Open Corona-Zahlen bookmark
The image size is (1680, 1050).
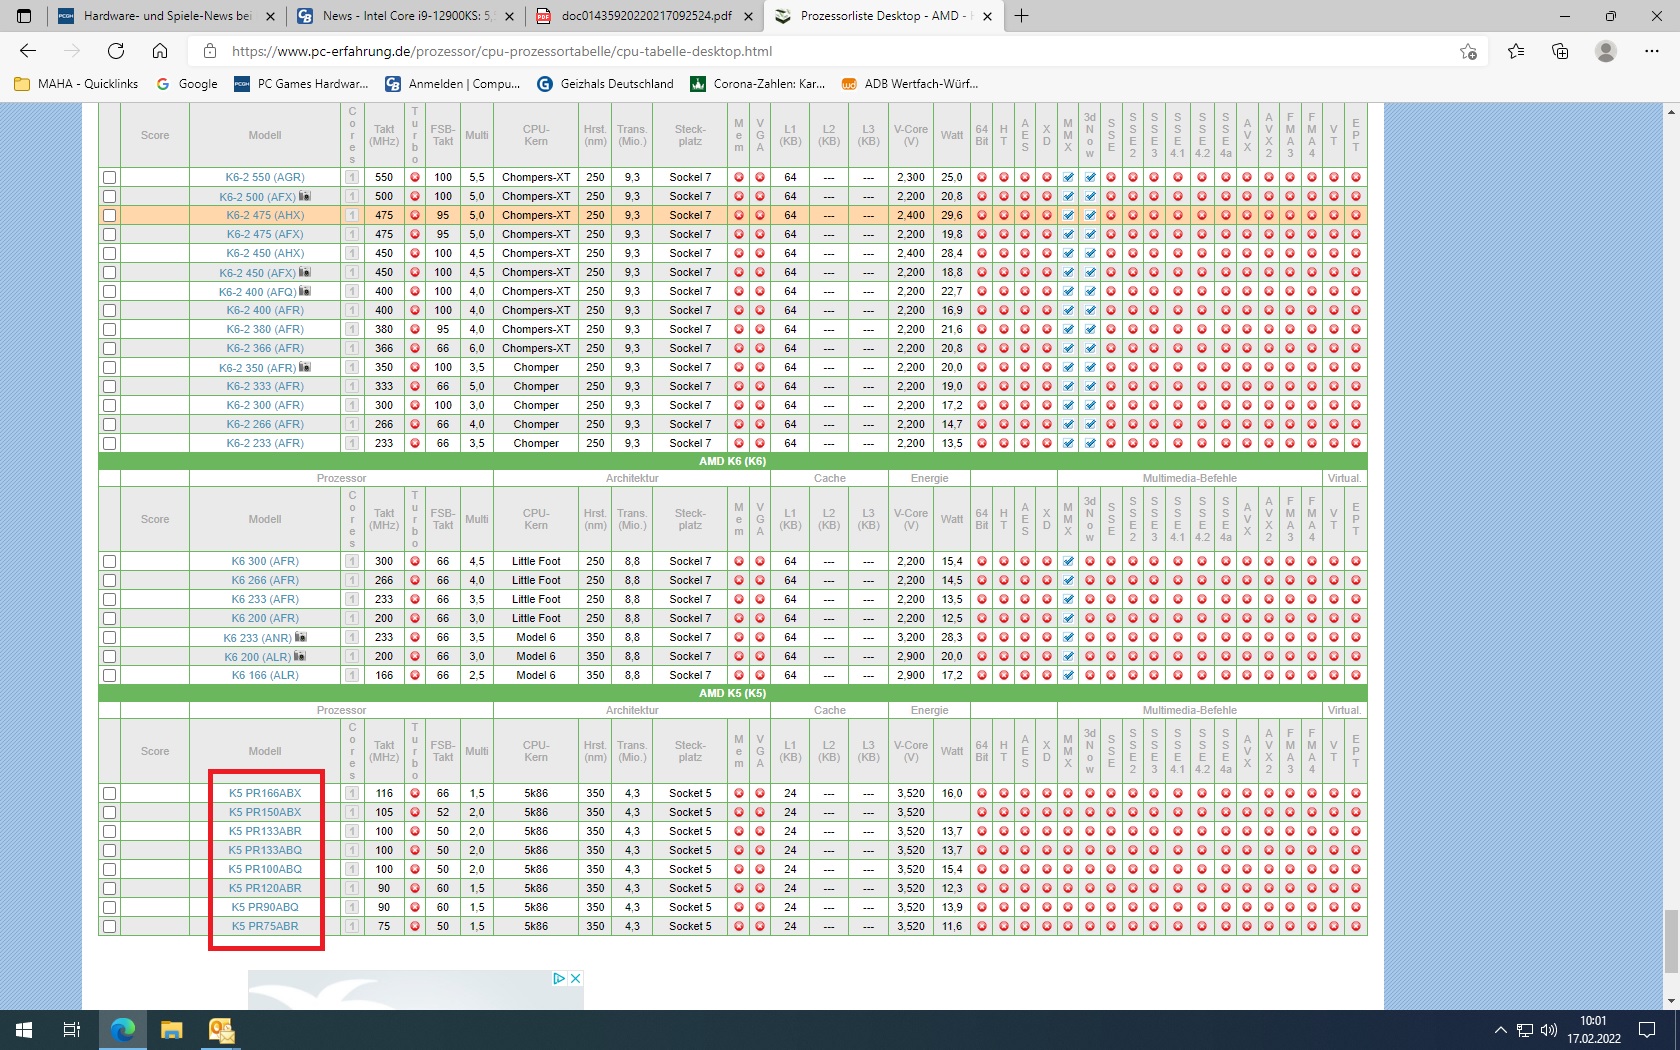(758, 84)
